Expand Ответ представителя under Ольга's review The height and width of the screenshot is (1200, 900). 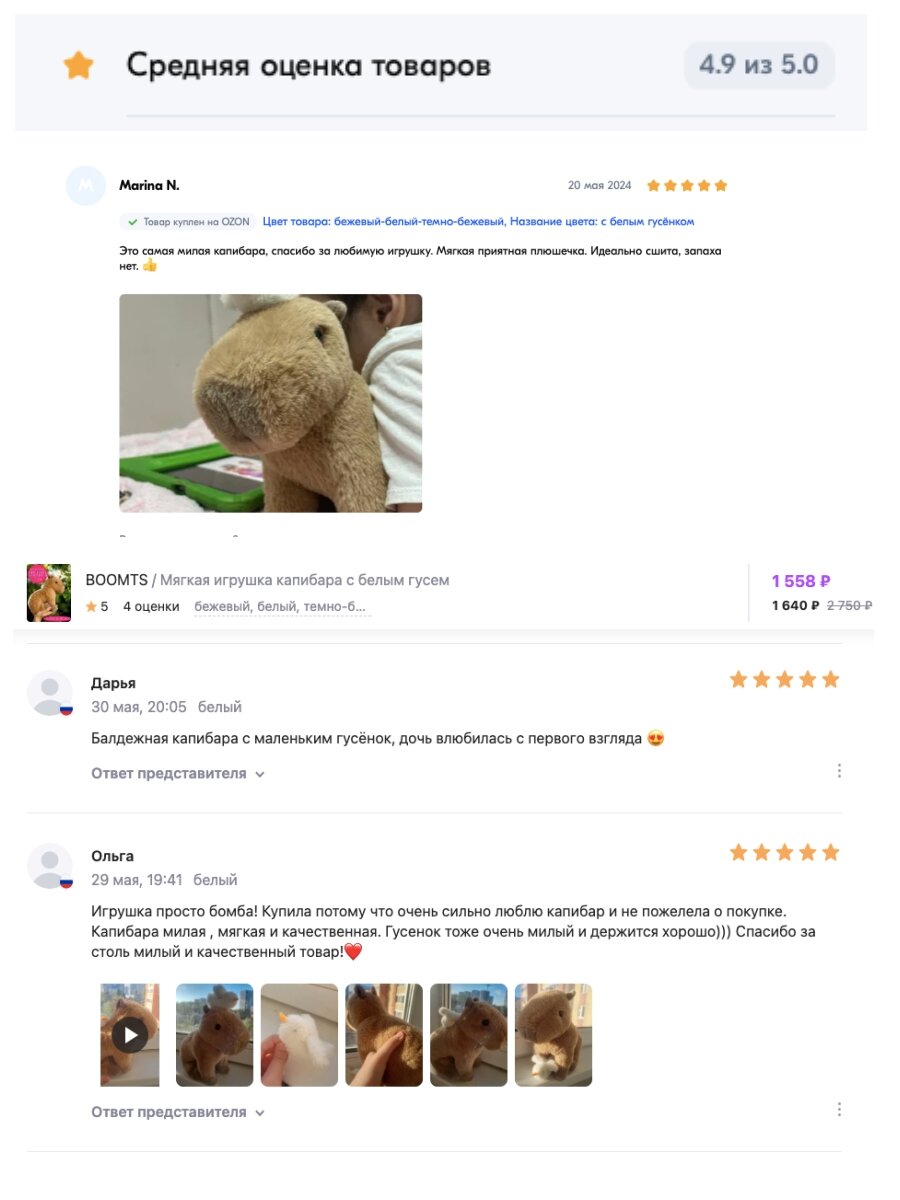point(178,1112)
